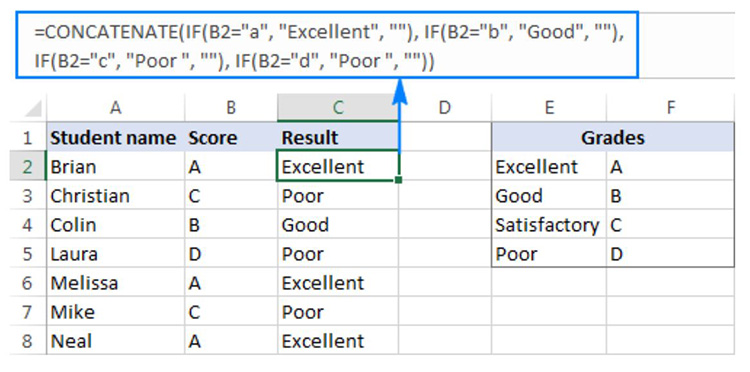The width and height of the screenshot is (750, 372).
Task: Select row 2 header
Action: coord(28,166)
